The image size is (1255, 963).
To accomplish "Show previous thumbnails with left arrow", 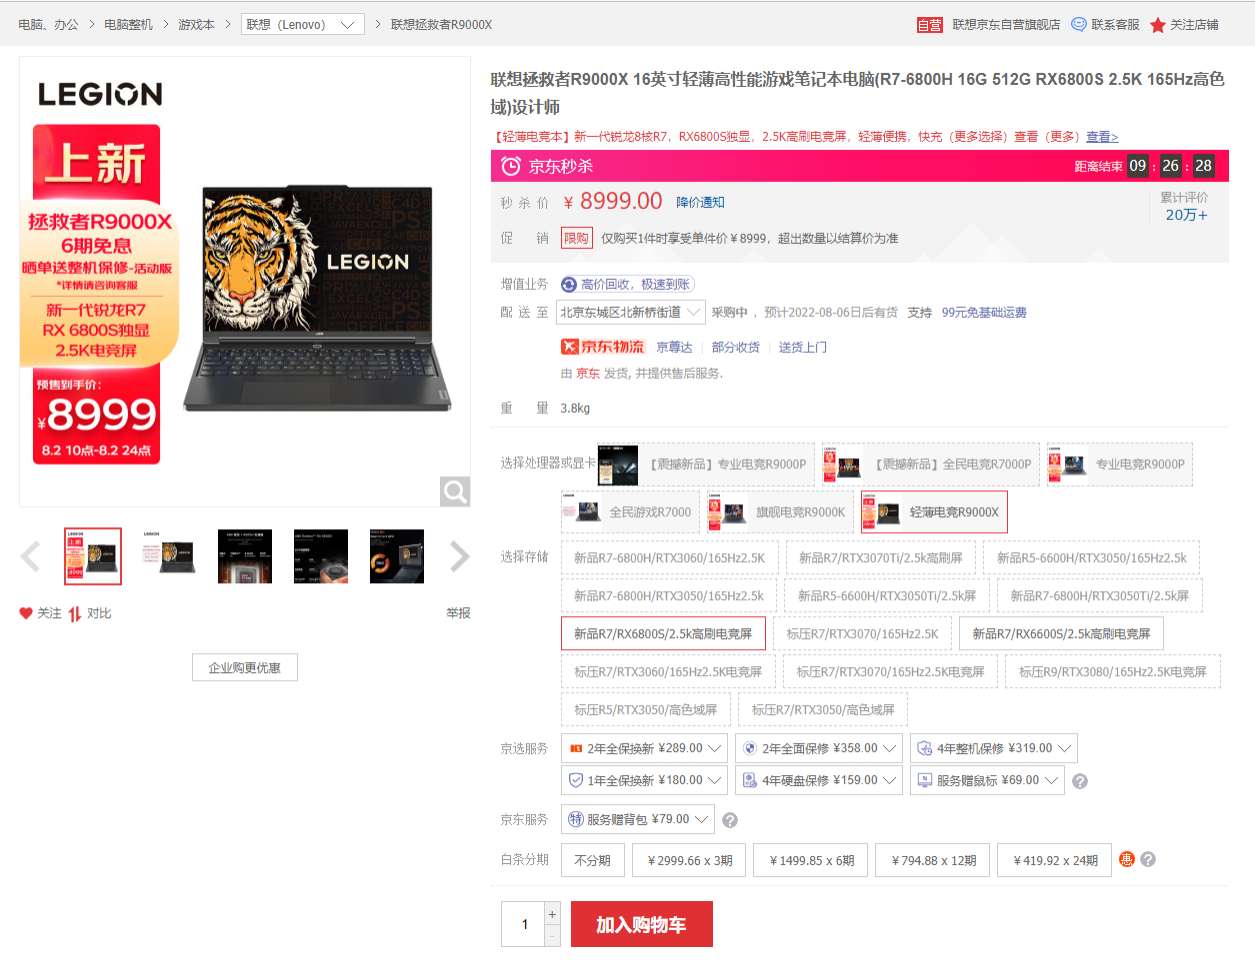I will pyautogui.click(x=31, y=556).
